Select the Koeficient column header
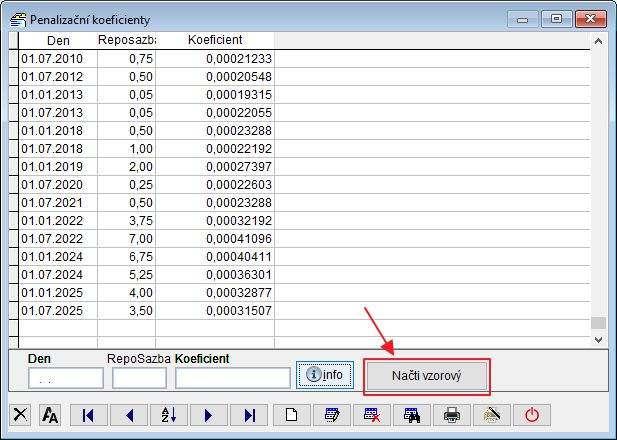The image size is (617, 440). [215, 41]
